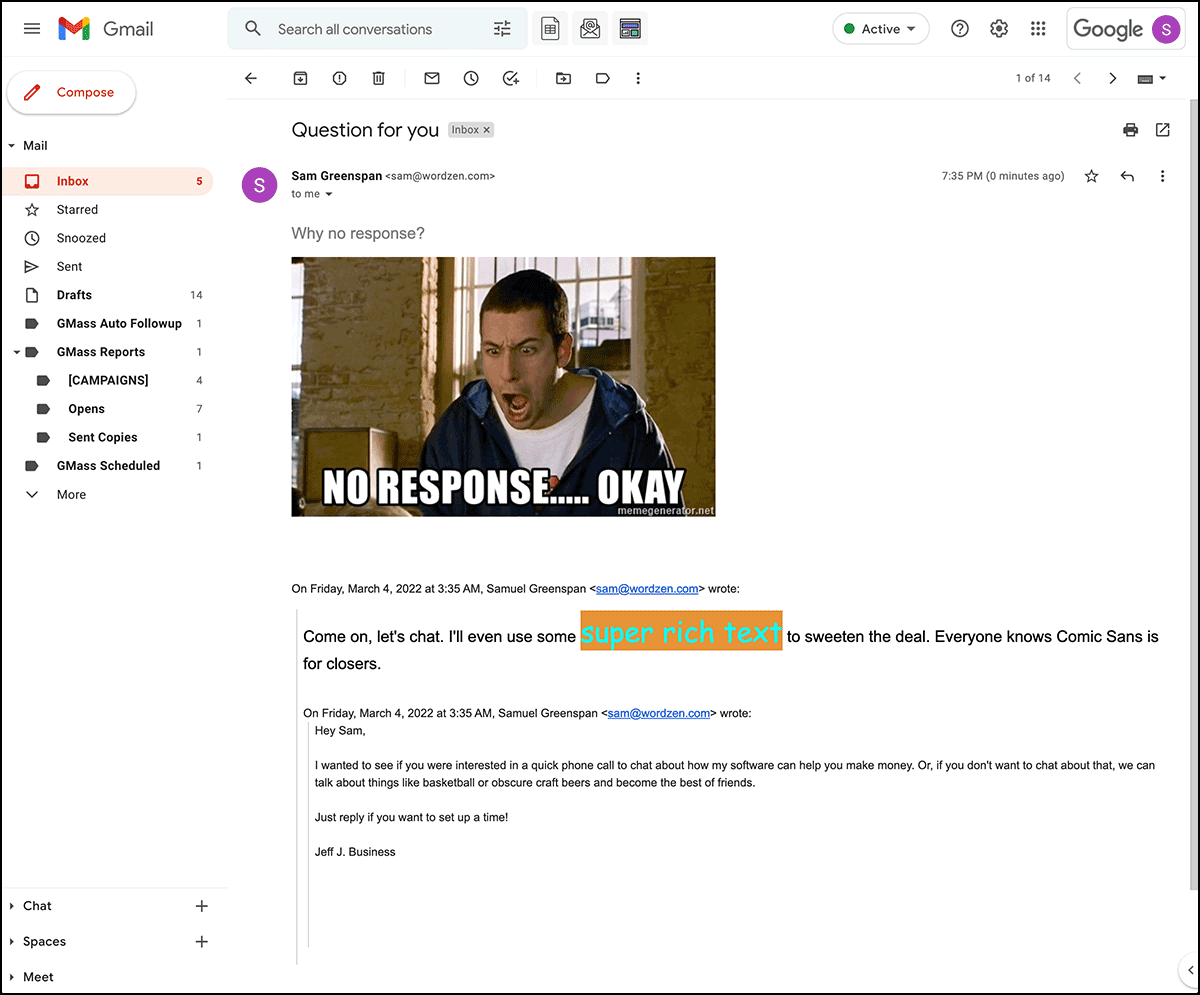Open toolbar More options menu
The height and width of the screenshot is (995, 1200).
pyautogui.click(x=638, y=78)
